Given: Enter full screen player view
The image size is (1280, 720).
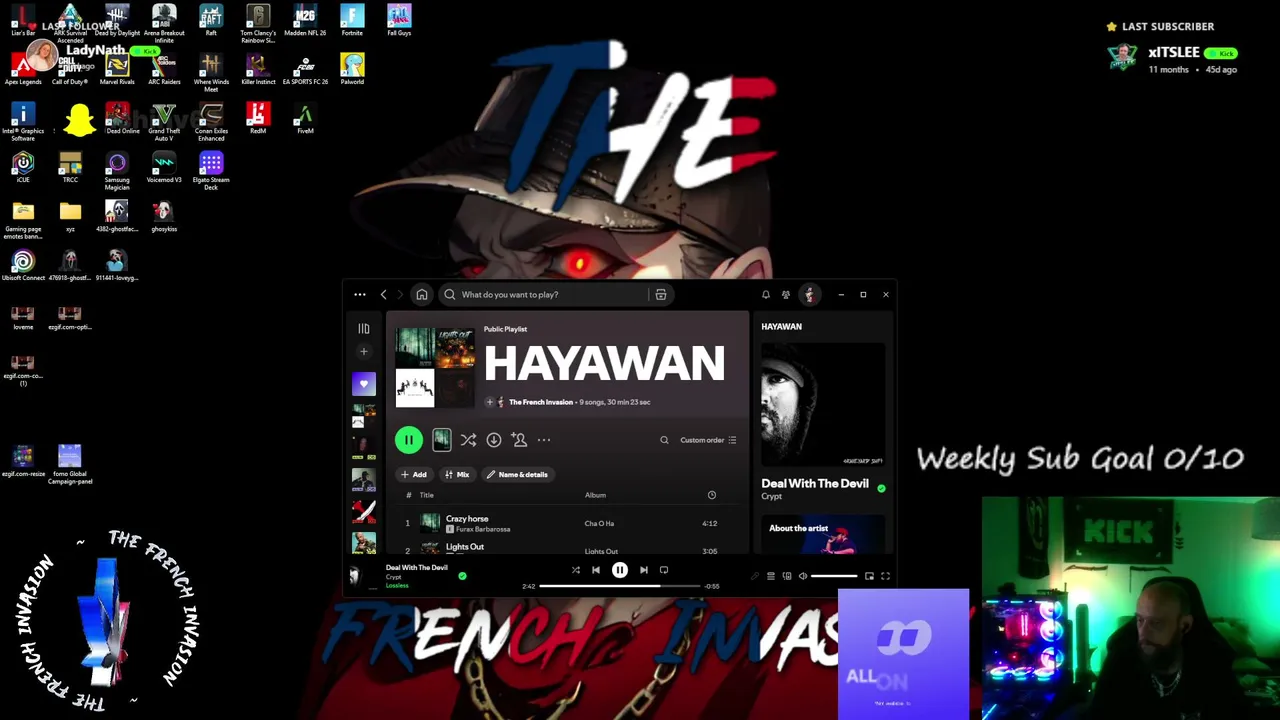Looking at the screenshot, I should pyautogui.click(x=885, y=576).
